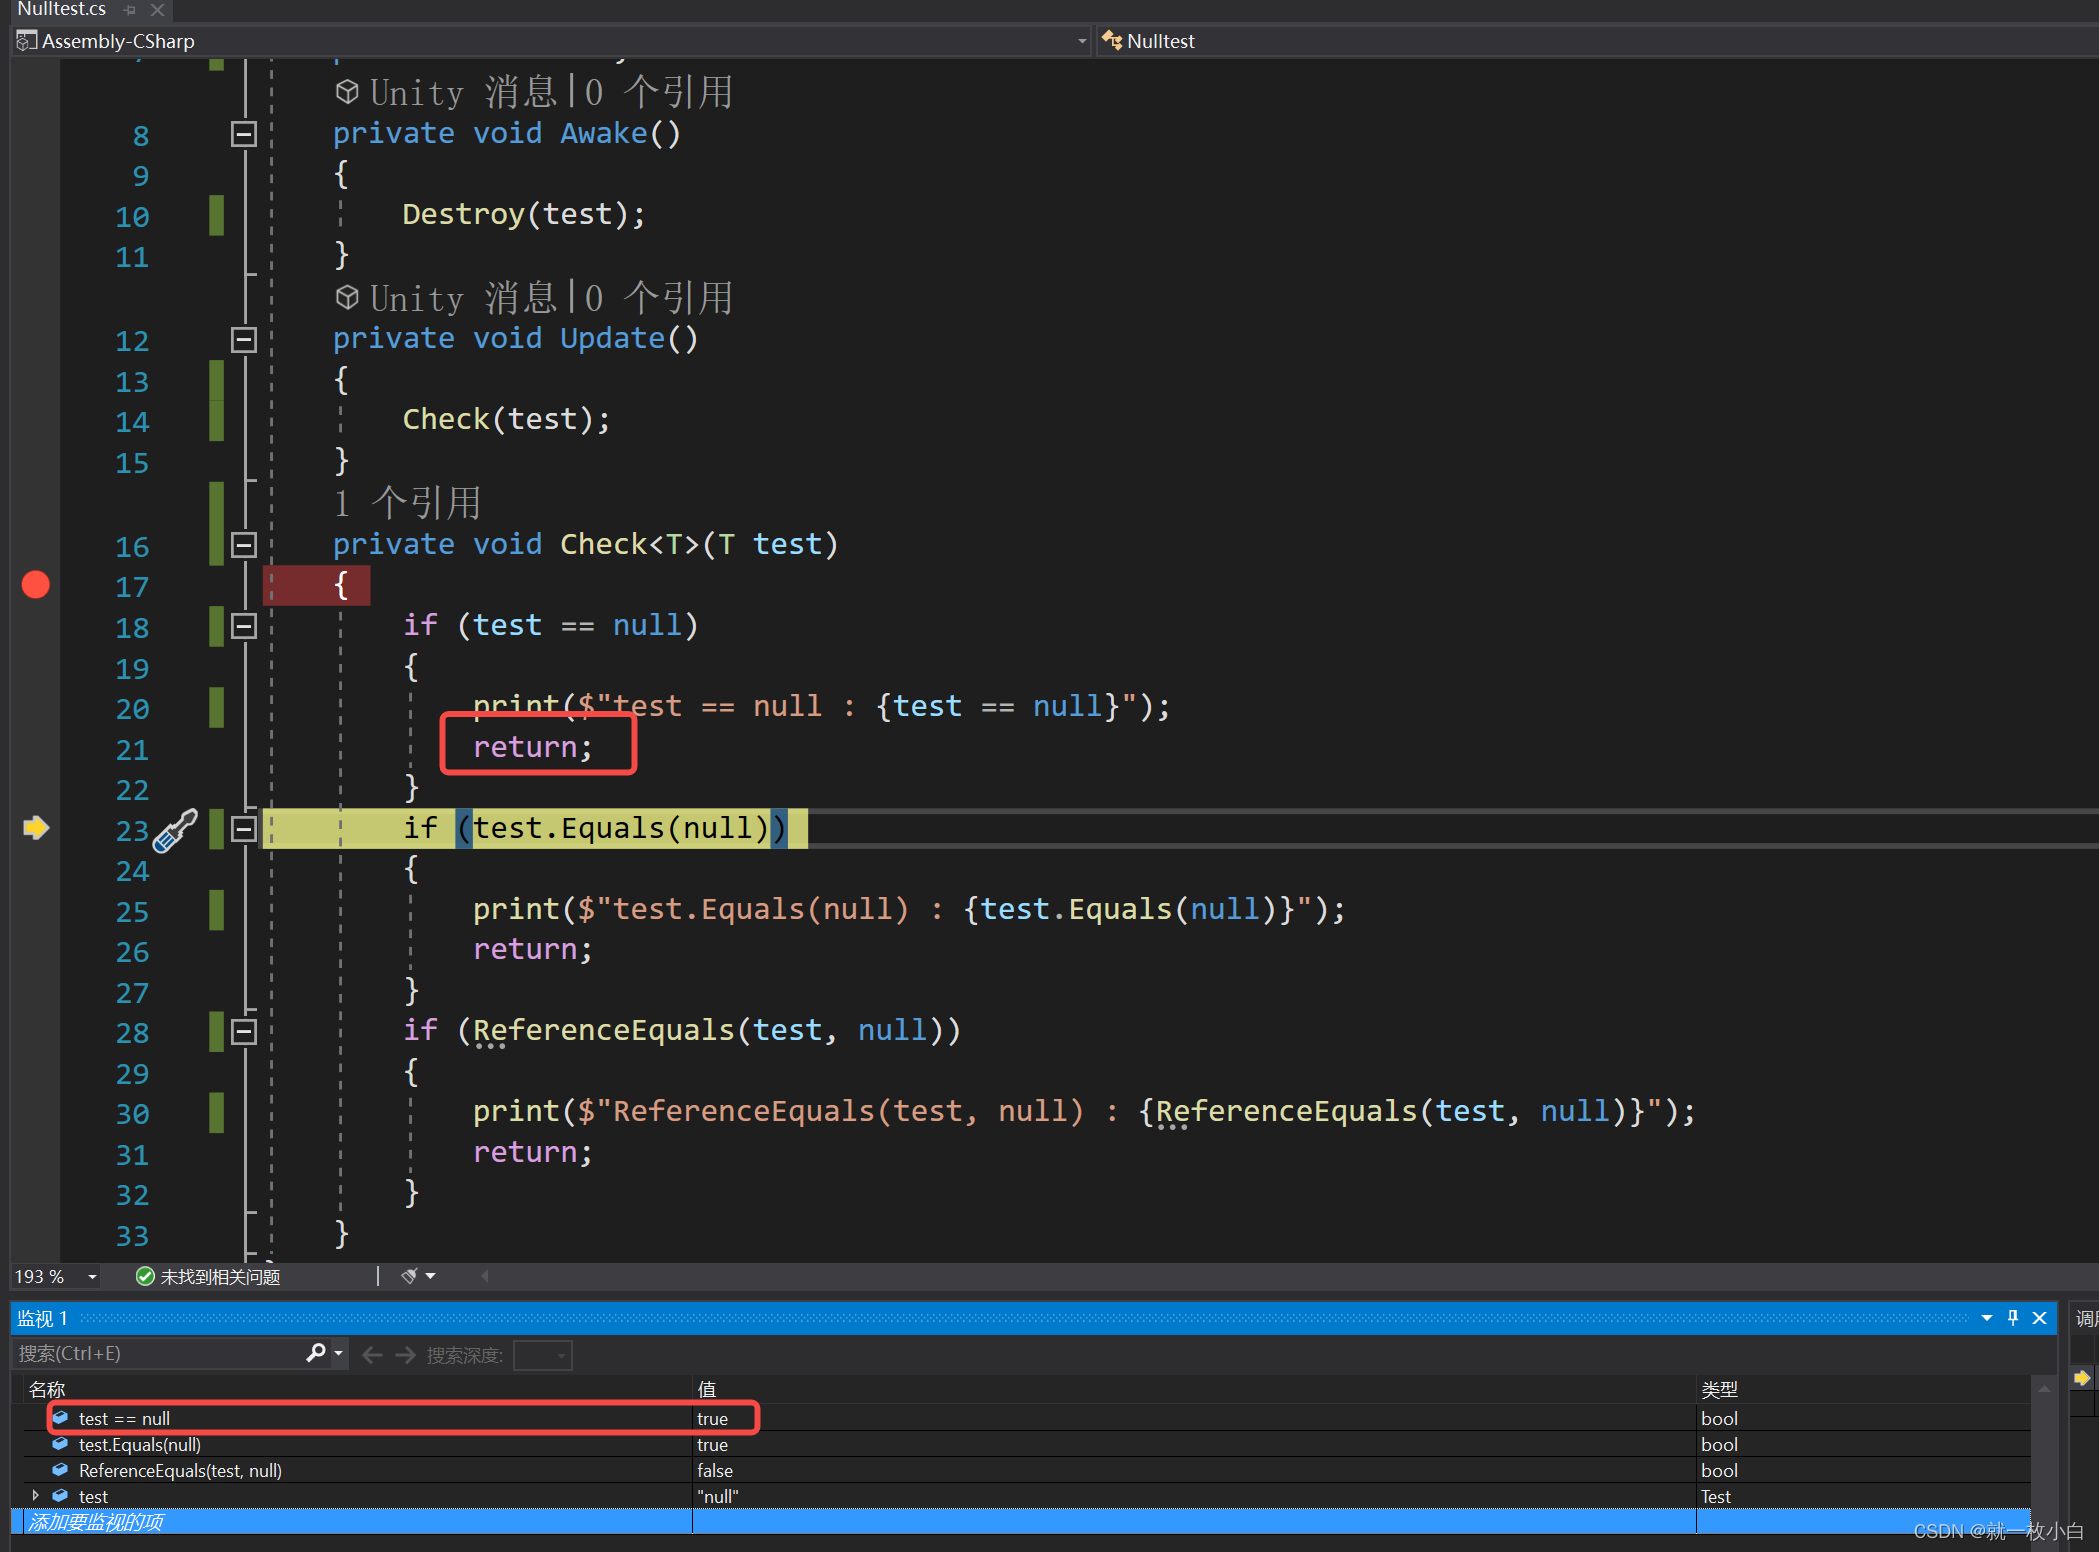2099x1552 pixels.
Task: Open the Nulltest class navigation dropdown
Action: pos(1596,41)
